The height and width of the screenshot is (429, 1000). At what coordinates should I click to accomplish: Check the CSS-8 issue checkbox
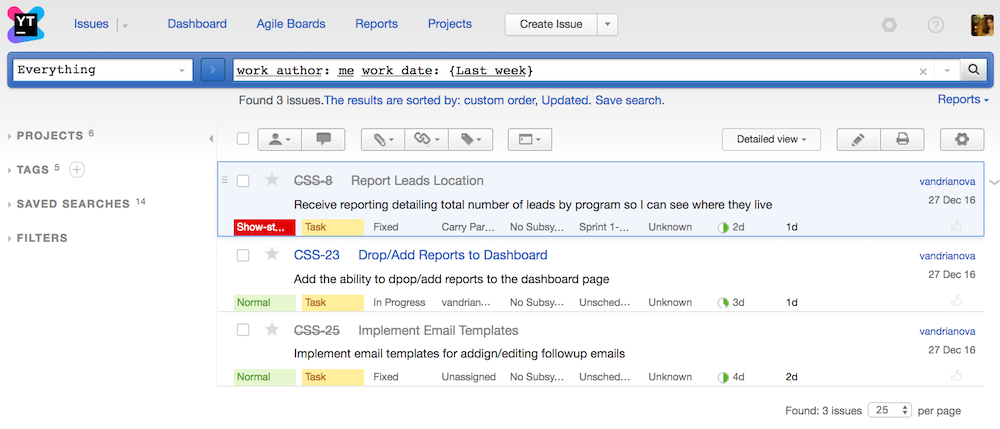[x=243, y=181]
